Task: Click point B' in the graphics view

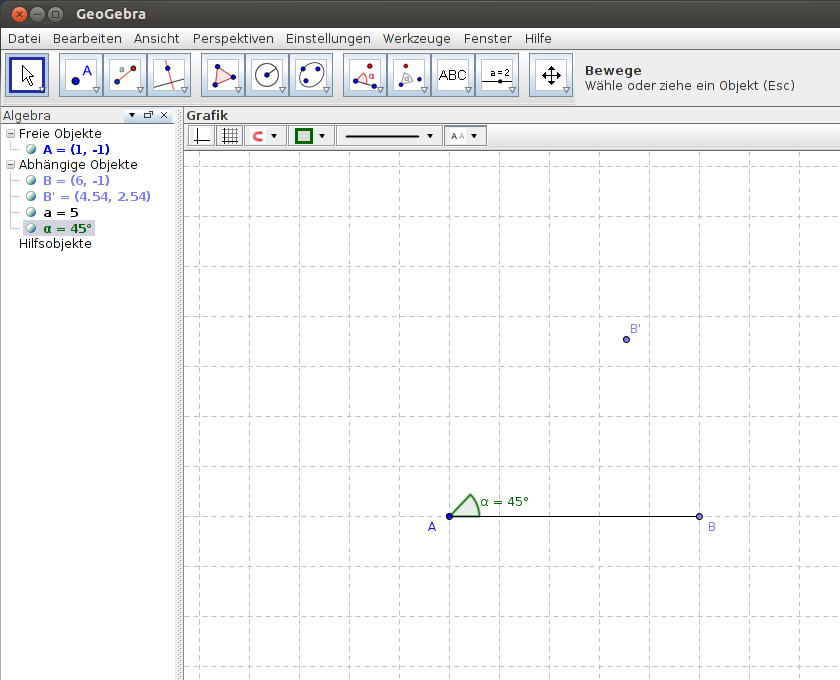Action: [x=626, y=339]
